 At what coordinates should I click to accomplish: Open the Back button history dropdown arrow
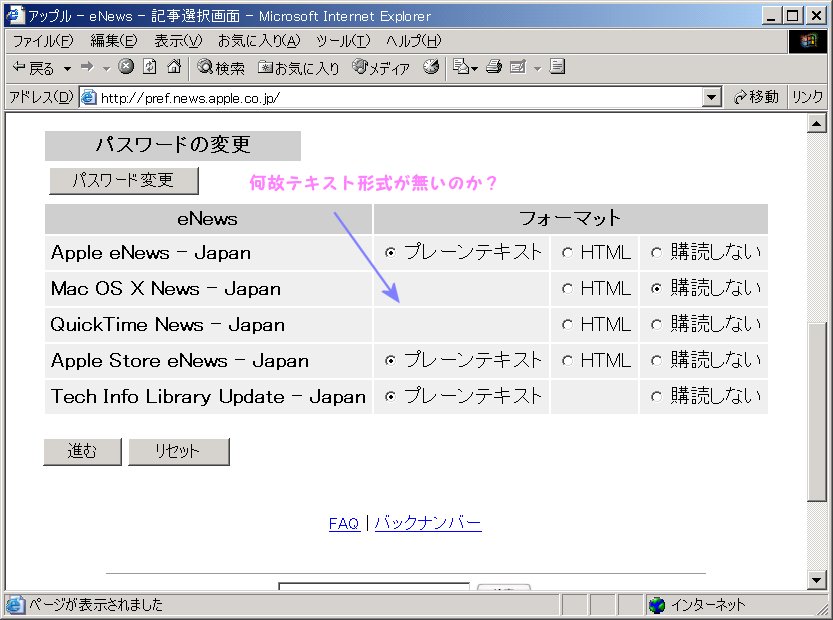point(67,69)
